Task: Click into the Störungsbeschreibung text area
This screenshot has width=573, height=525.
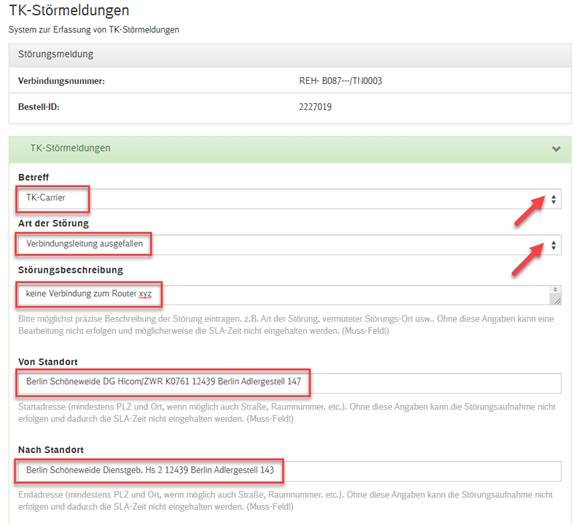Action: pos(289,295)
